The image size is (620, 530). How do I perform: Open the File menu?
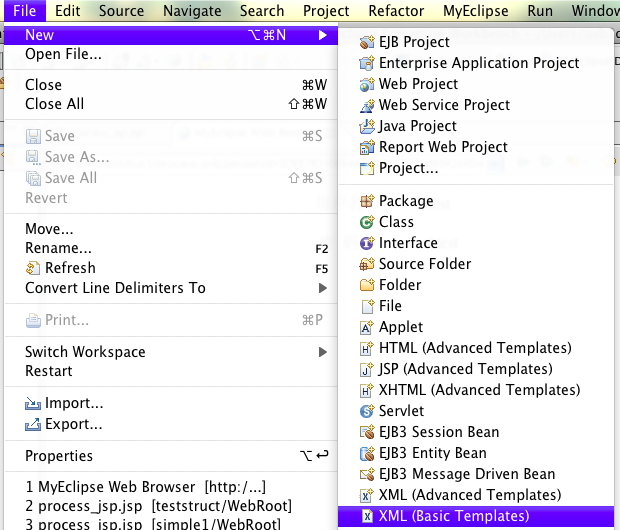click(25, 11)
